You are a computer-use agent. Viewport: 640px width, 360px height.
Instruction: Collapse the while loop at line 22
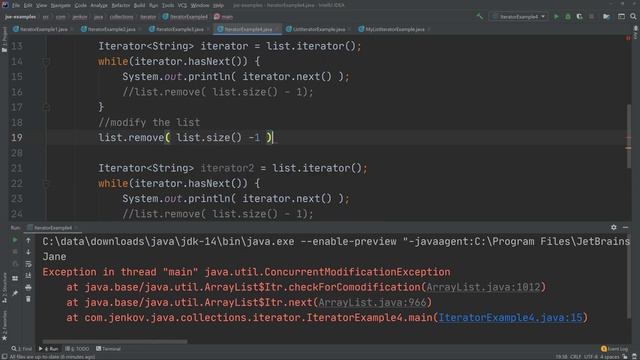click(46, 184)
